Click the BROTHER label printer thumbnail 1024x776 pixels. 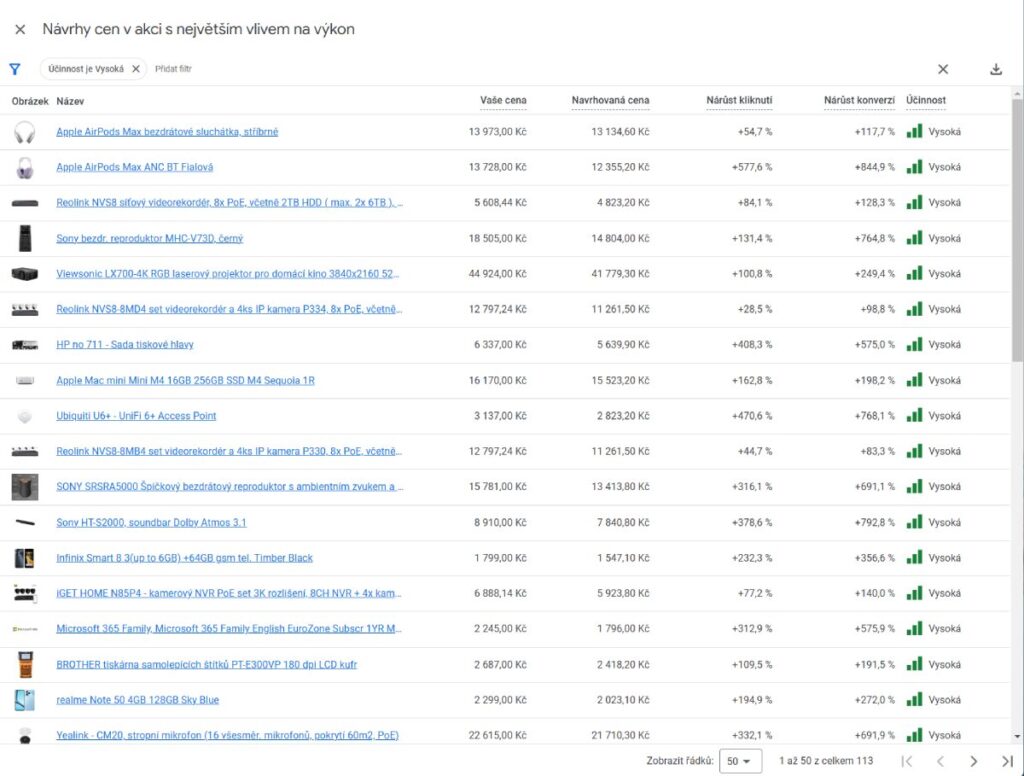coord(25,664)
